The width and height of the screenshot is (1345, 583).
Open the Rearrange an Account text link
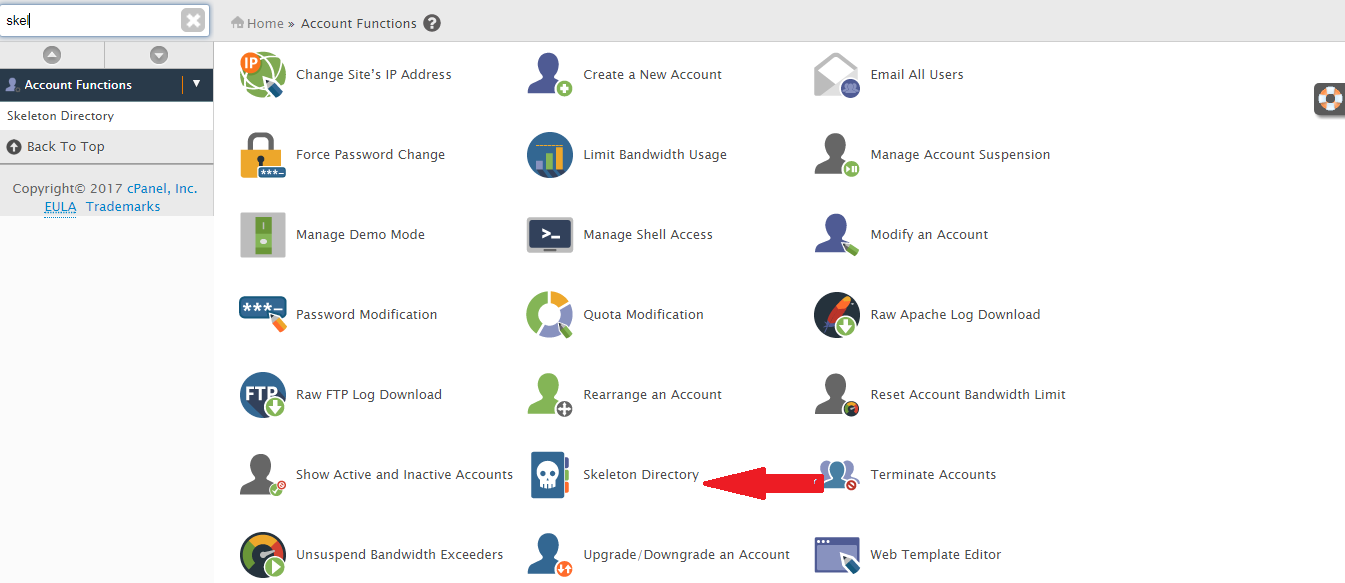pyautogui.click(x=653, y=395)
